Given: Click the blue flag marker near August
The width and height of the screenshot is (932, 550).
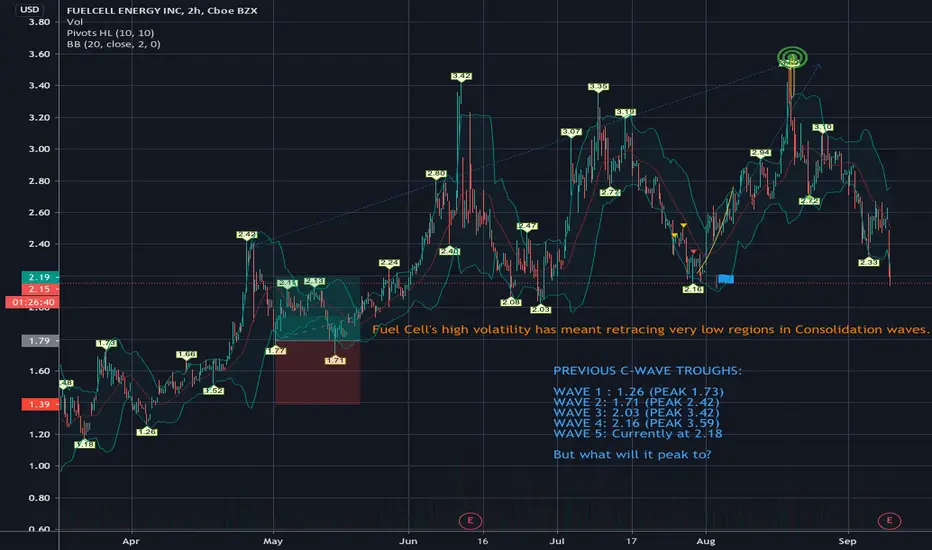Looking at the screenshot, I should coord(725,278).
